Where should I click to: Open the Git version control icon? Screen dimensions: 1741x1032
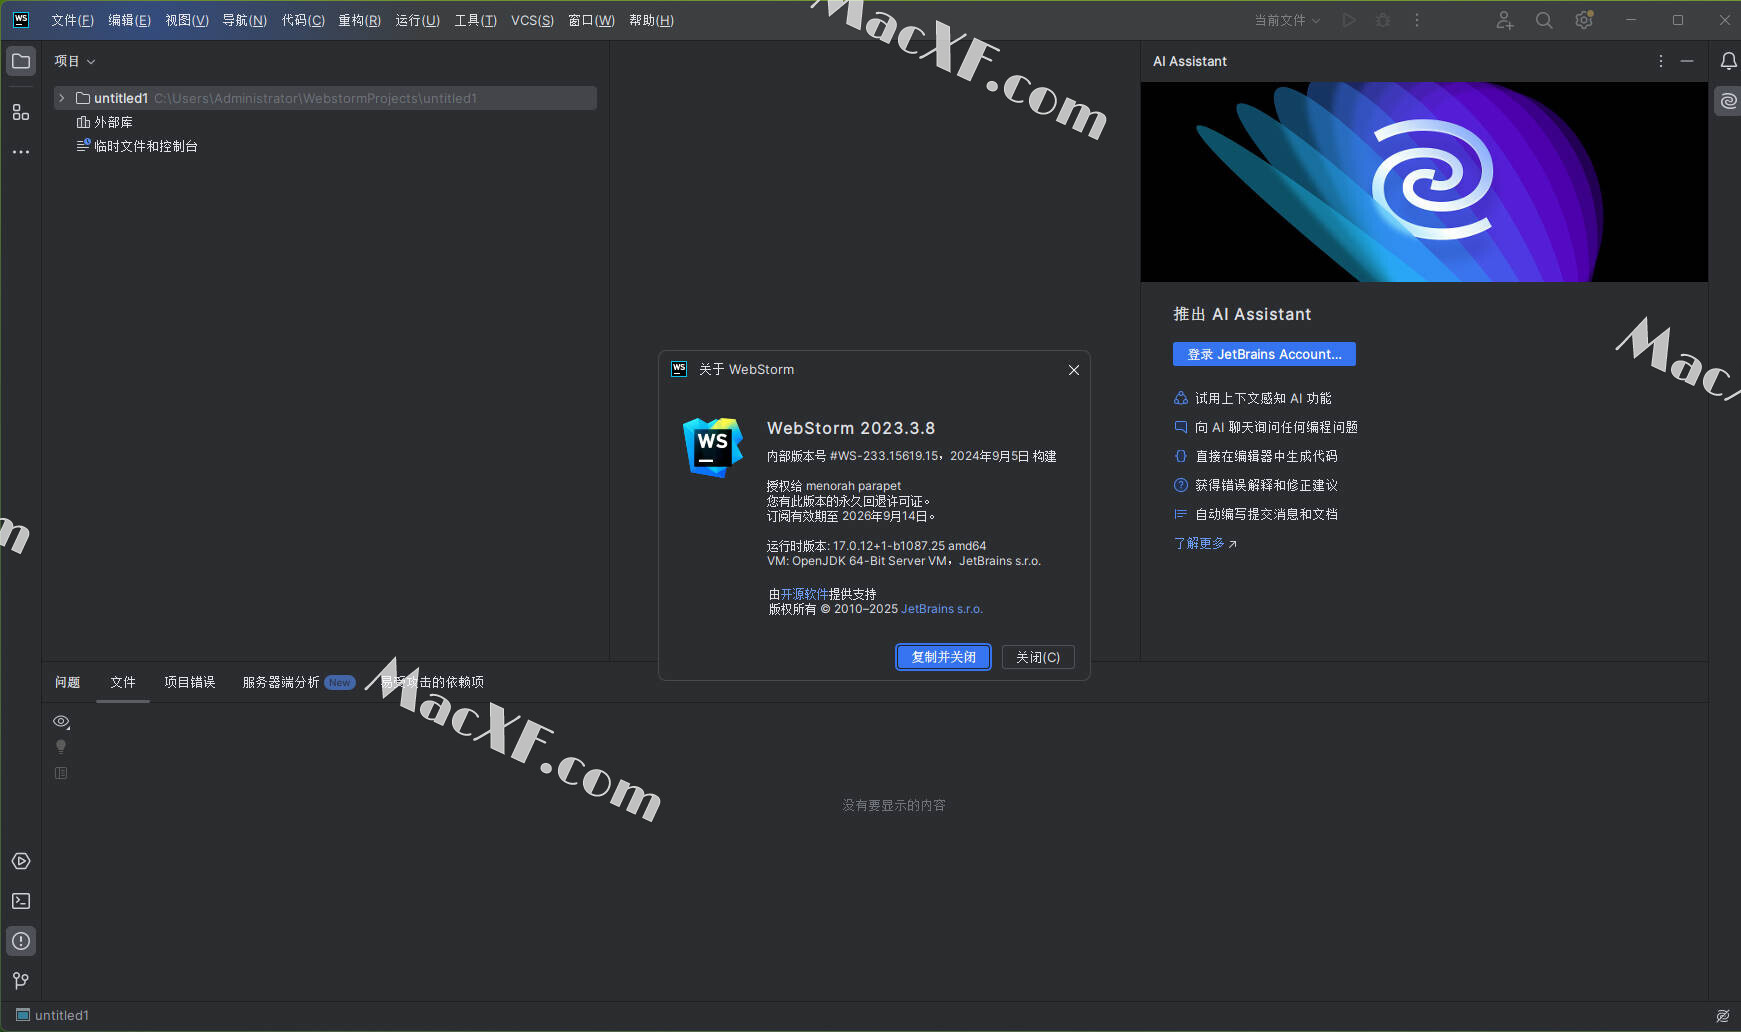coord(21,981)
